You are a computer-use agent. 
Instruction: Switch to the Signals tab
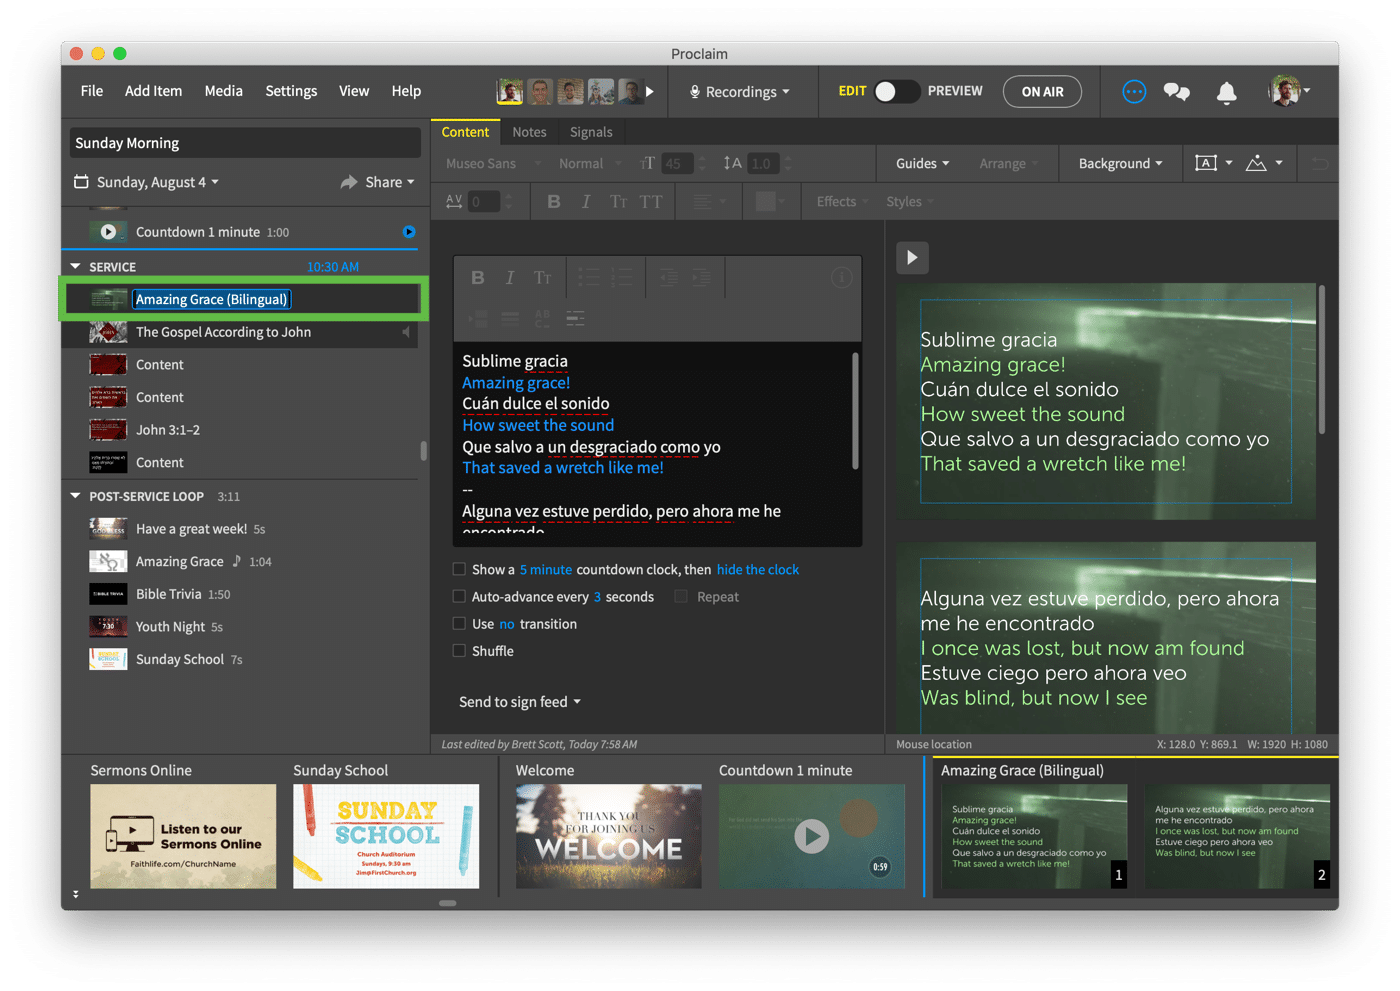591,132
